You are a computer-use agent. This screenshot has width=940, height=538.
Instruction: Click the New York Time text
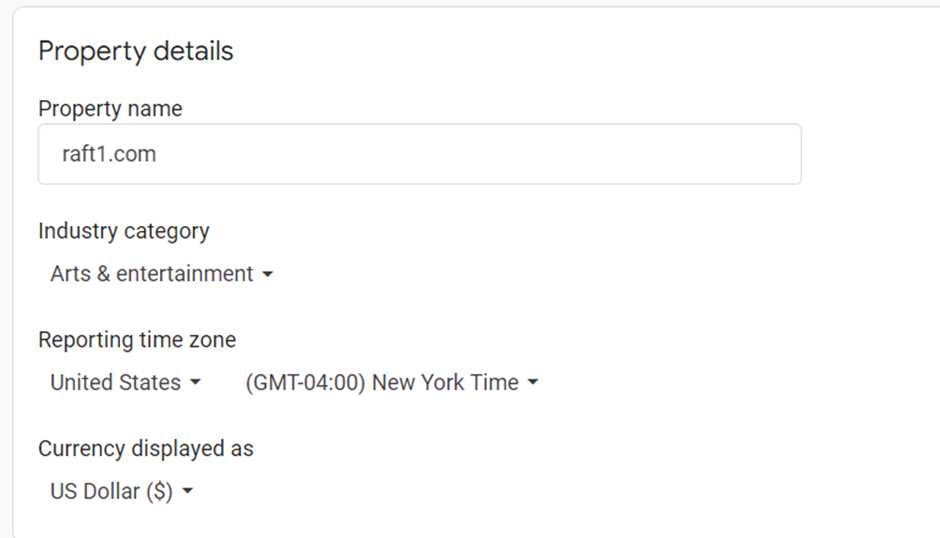(445, 382)
